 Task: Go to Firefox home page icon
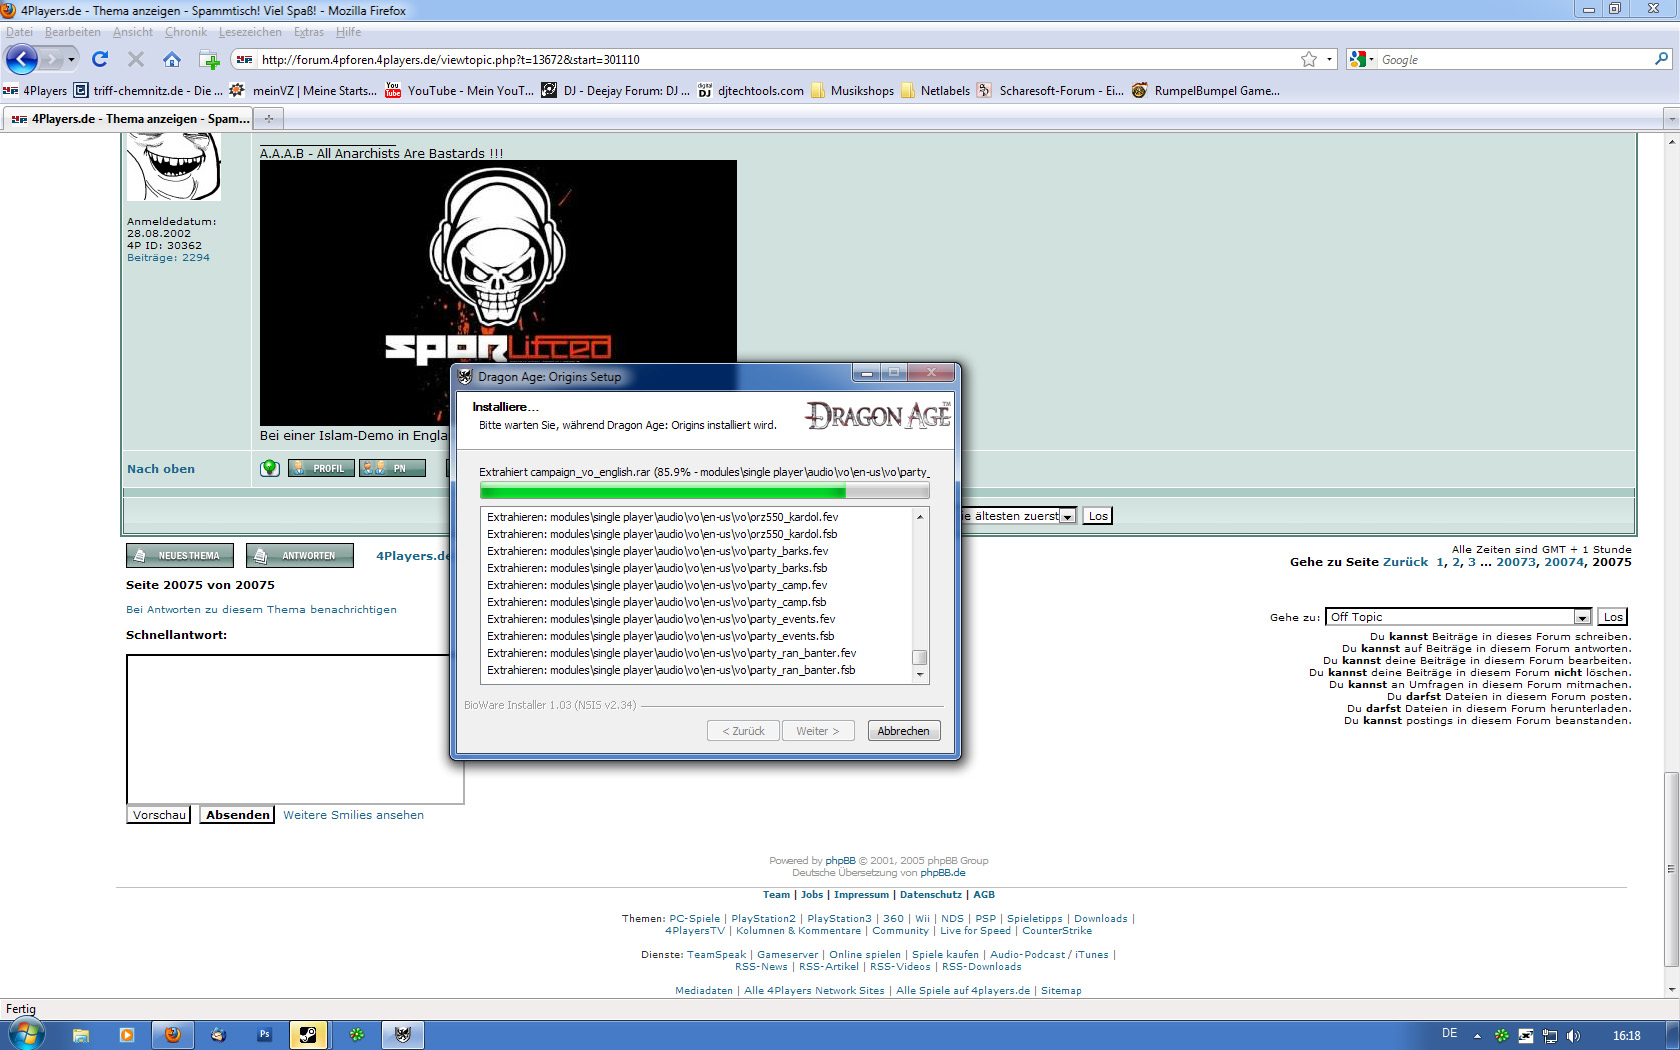point(172,60)
